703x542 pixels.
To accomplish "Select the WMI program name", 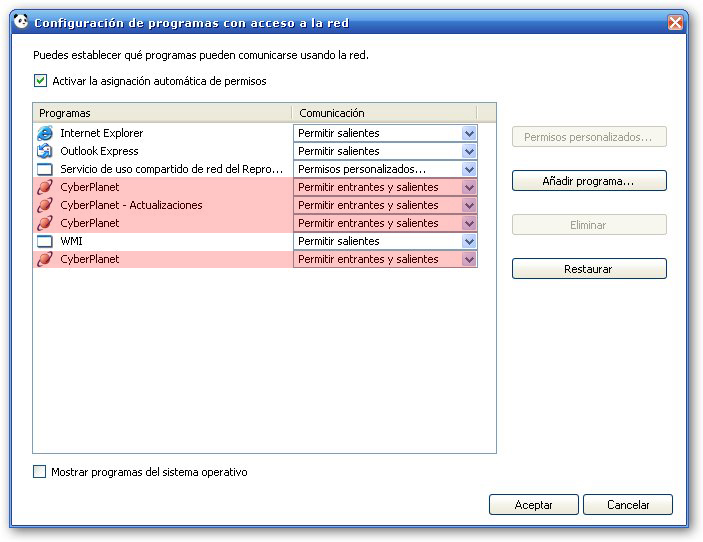I will click(71, 241).
